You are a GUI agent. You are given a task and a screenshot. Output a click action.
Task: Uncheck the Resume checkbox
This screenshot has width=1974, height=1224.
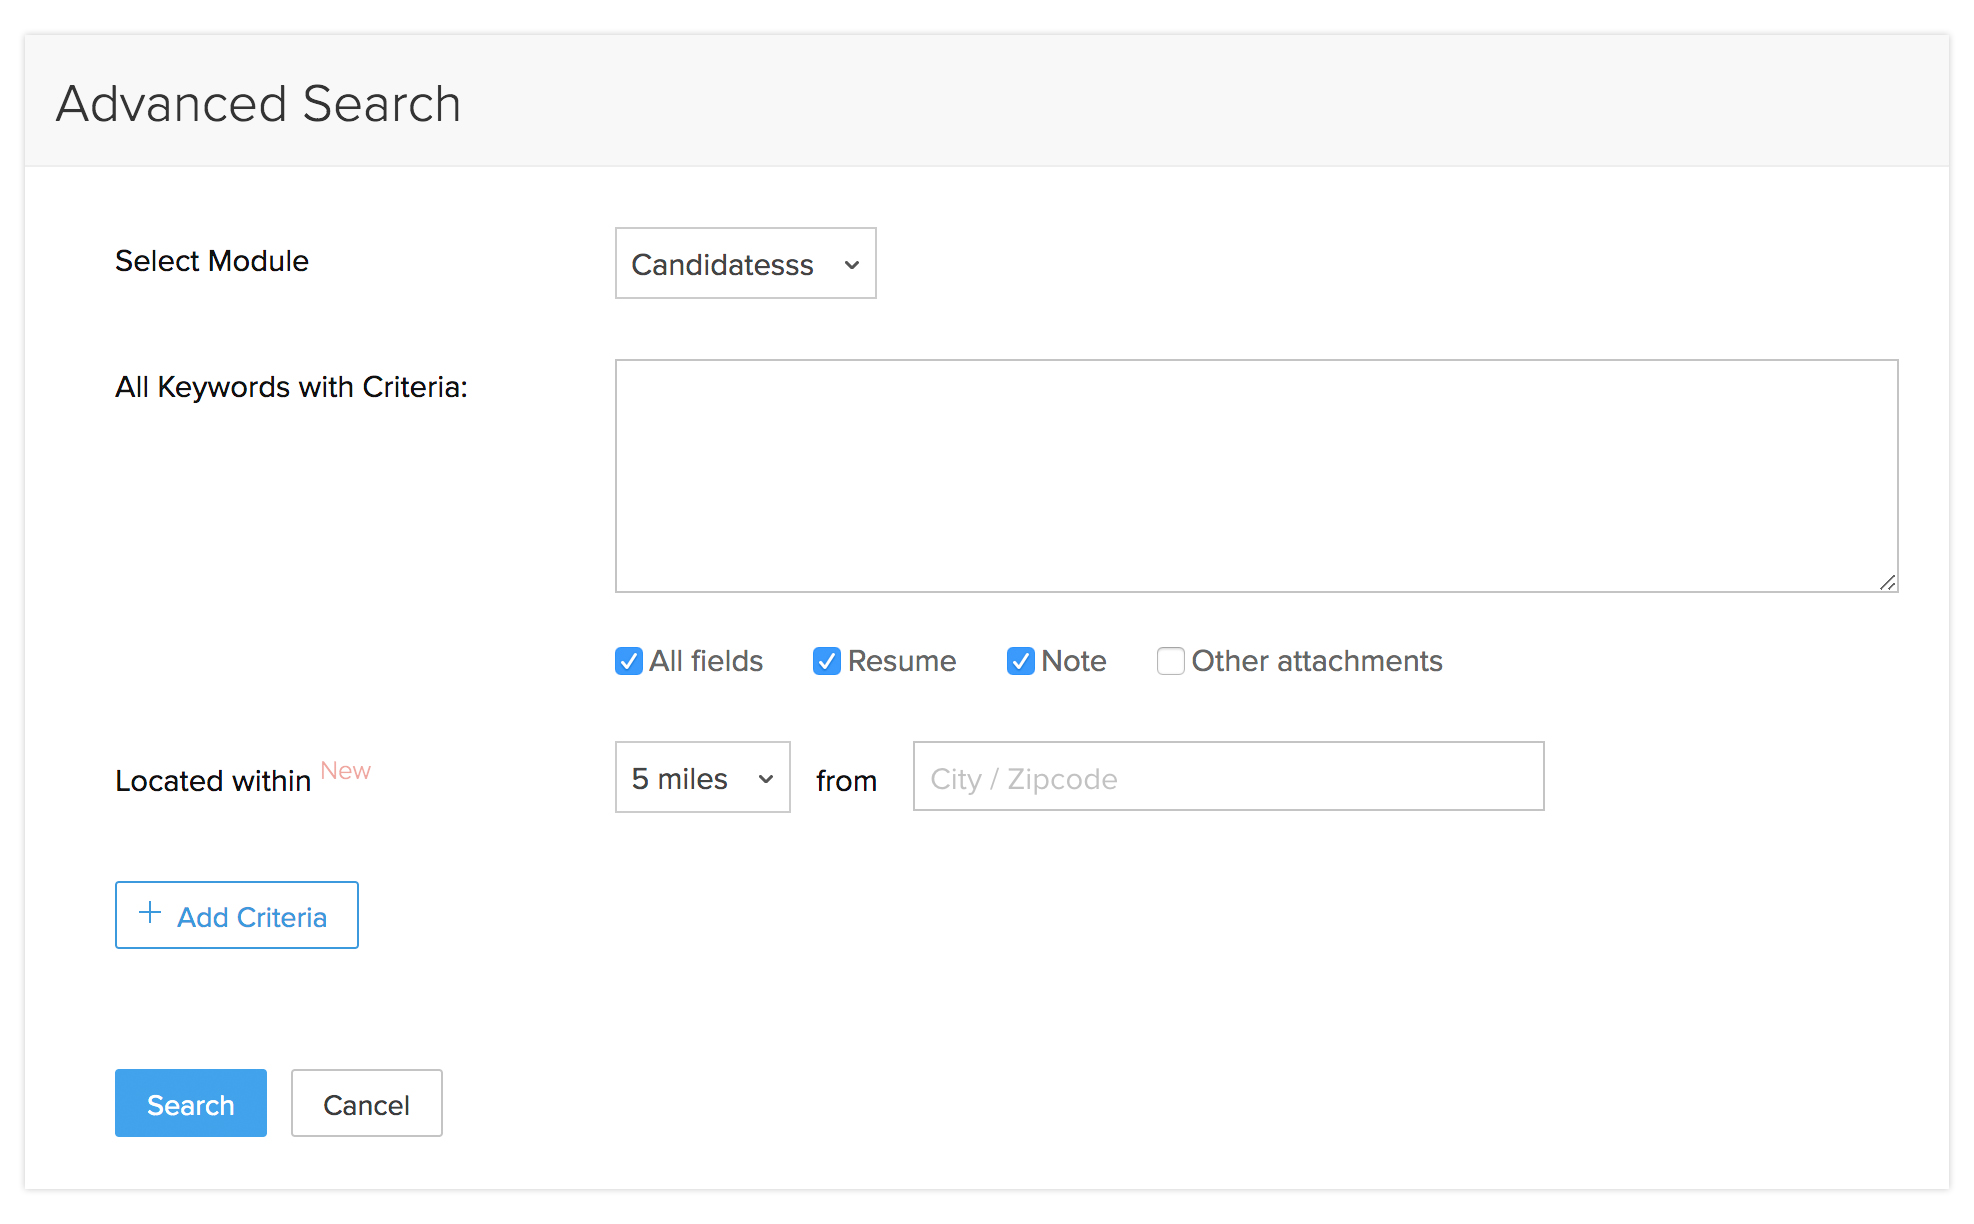pos(826,661)
